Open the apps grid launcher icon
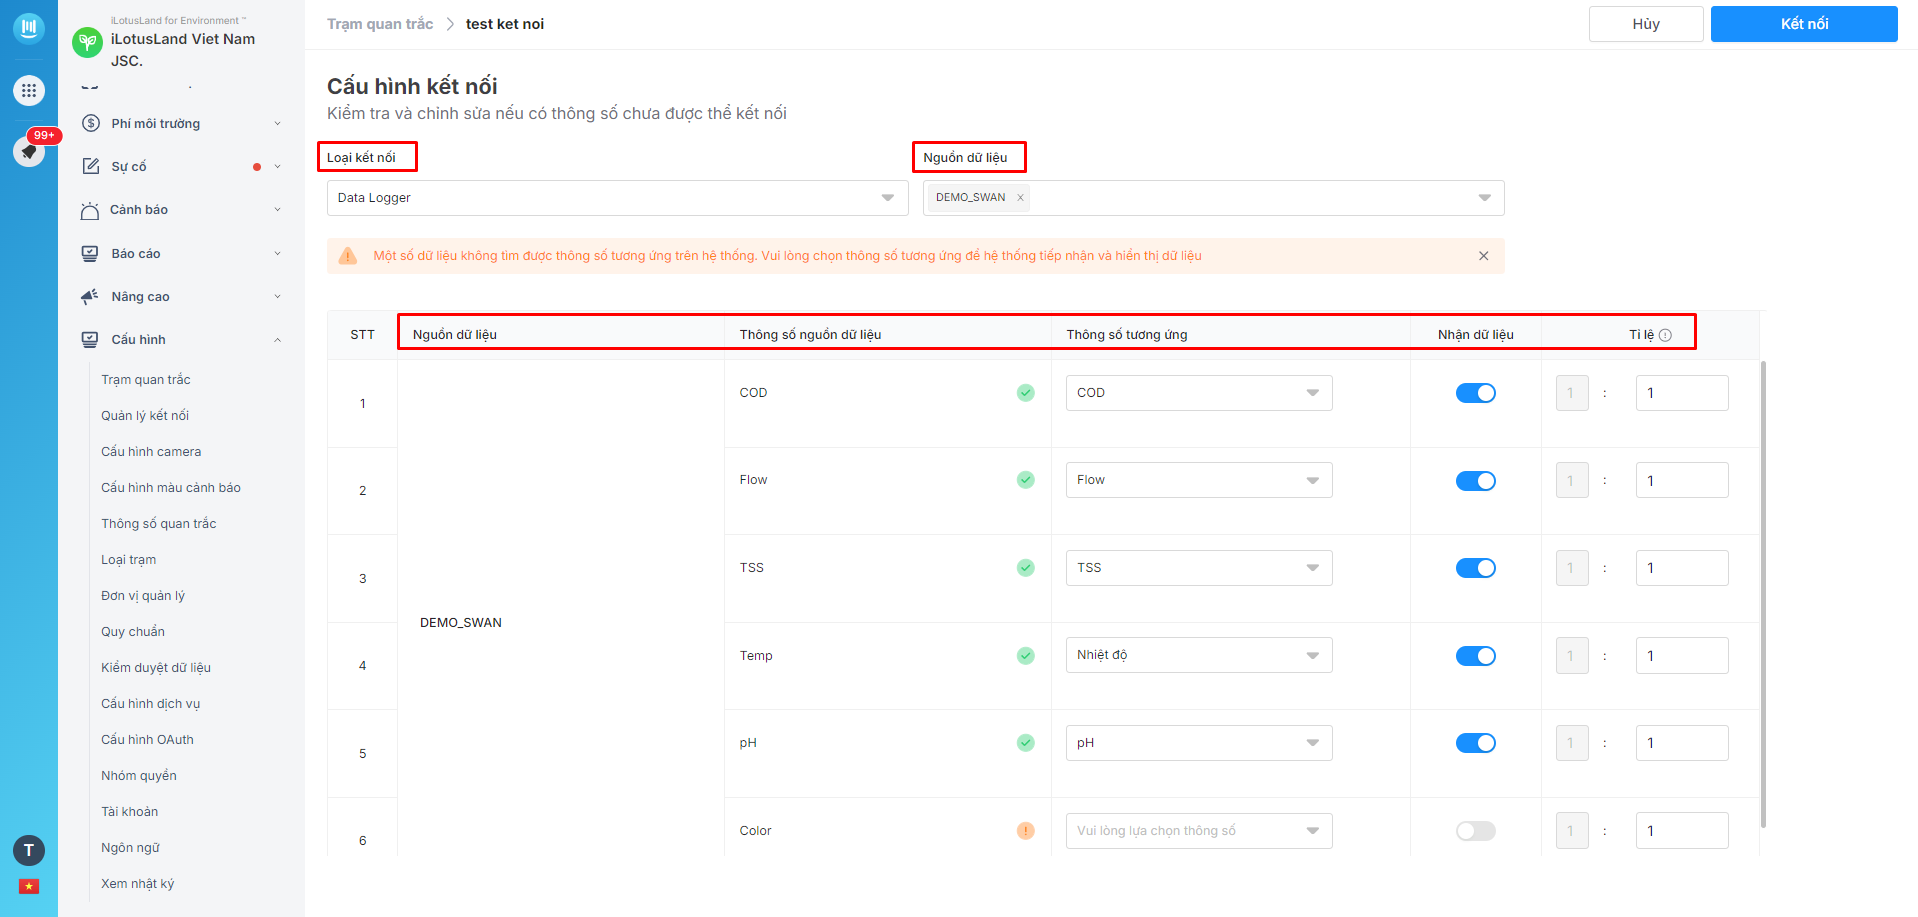 pyautogui.click(x=29, y=91)
